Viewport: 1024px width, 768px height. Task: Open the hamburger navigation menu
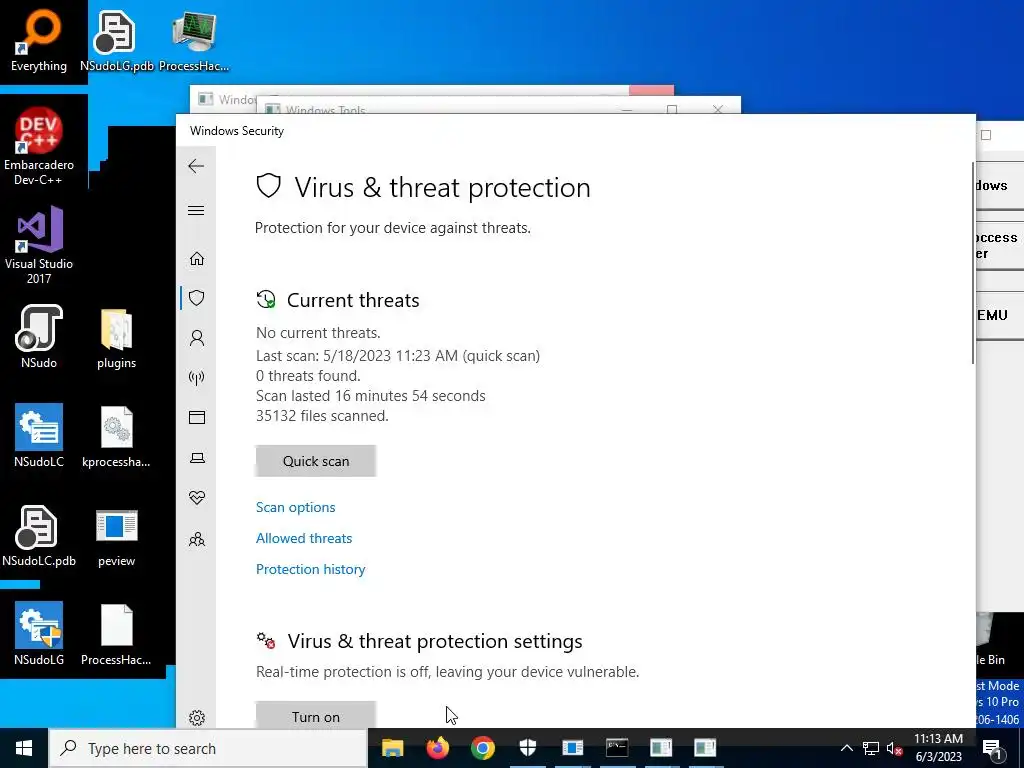coord(196,210)
